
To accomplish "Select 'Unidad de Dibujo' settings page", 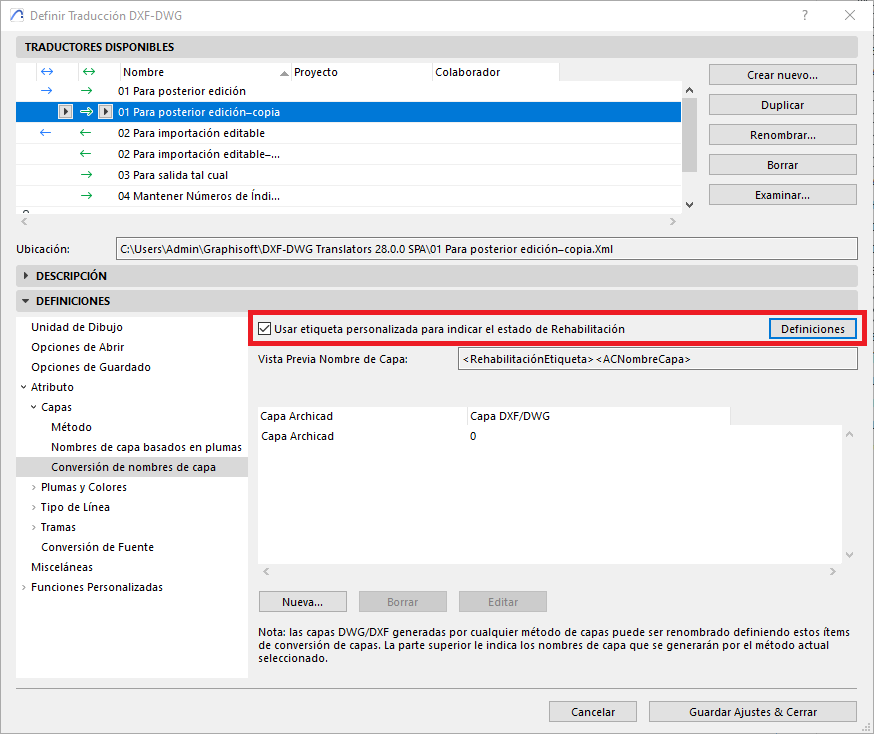I will (77, 327).
